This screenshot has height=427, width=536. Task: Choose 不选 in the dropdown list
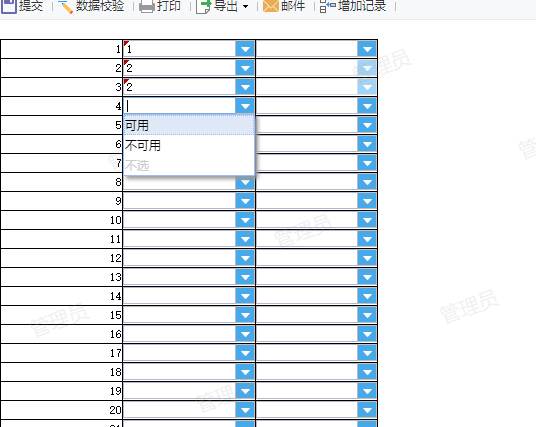pos(189,165)
